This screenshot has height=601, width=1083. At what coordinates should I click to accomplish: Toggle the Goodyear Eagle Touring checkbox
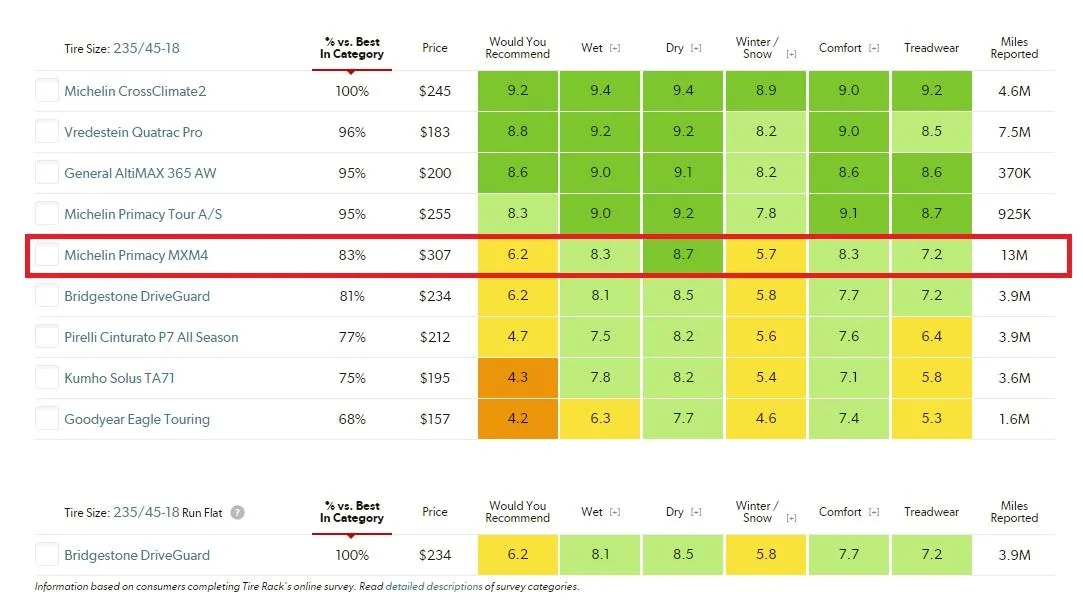[x=46, y=419]
